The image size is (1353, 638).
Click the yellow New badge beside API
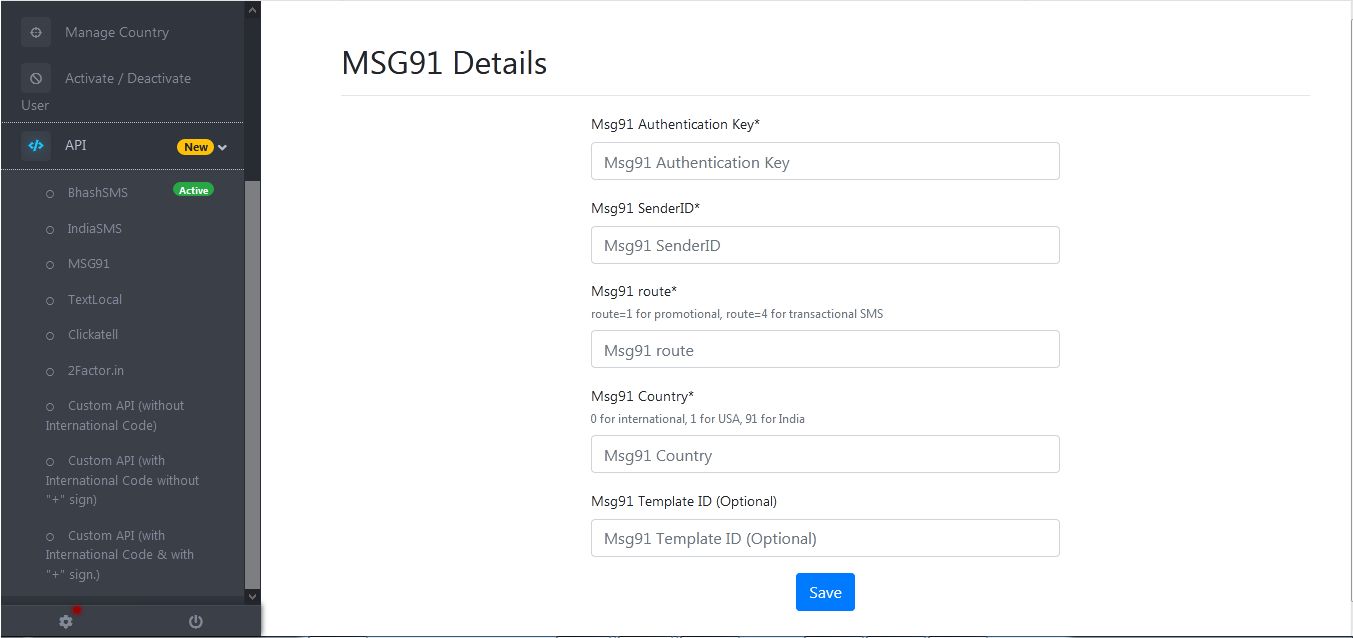tap(196, 146)
